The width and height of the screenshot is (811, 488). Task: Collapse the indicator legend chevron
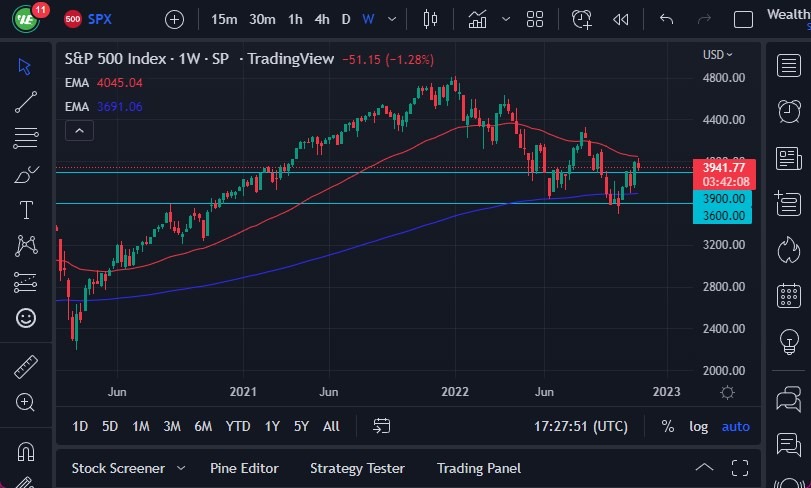pos(79,130)
